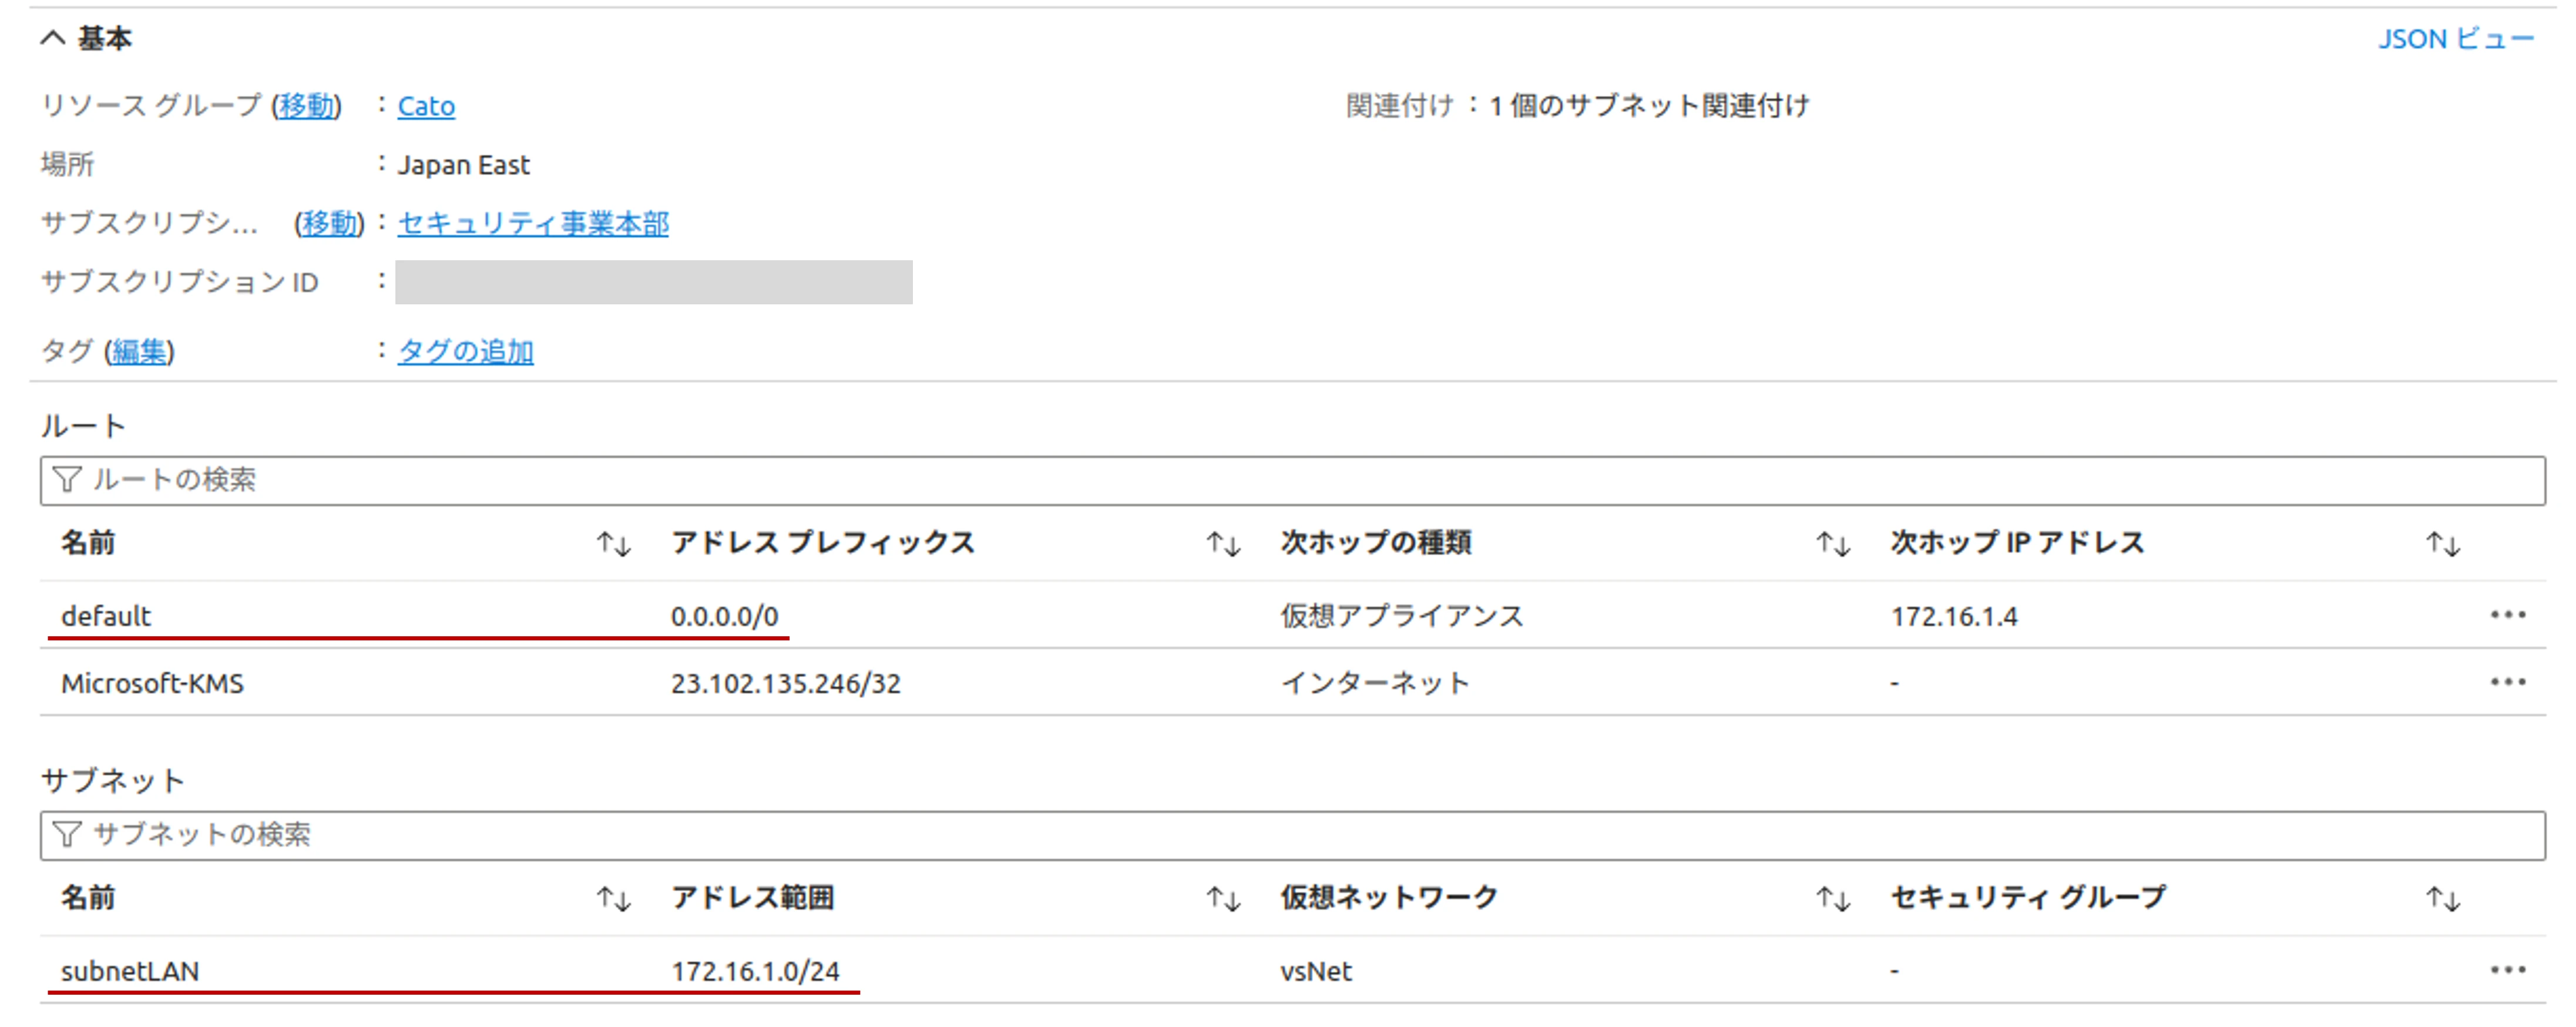The height and width of the screenshot is (1027, 2576).
Task: Sort by 次ホップ IP アドレス arrows
Action: click(x=2443, y=544)
